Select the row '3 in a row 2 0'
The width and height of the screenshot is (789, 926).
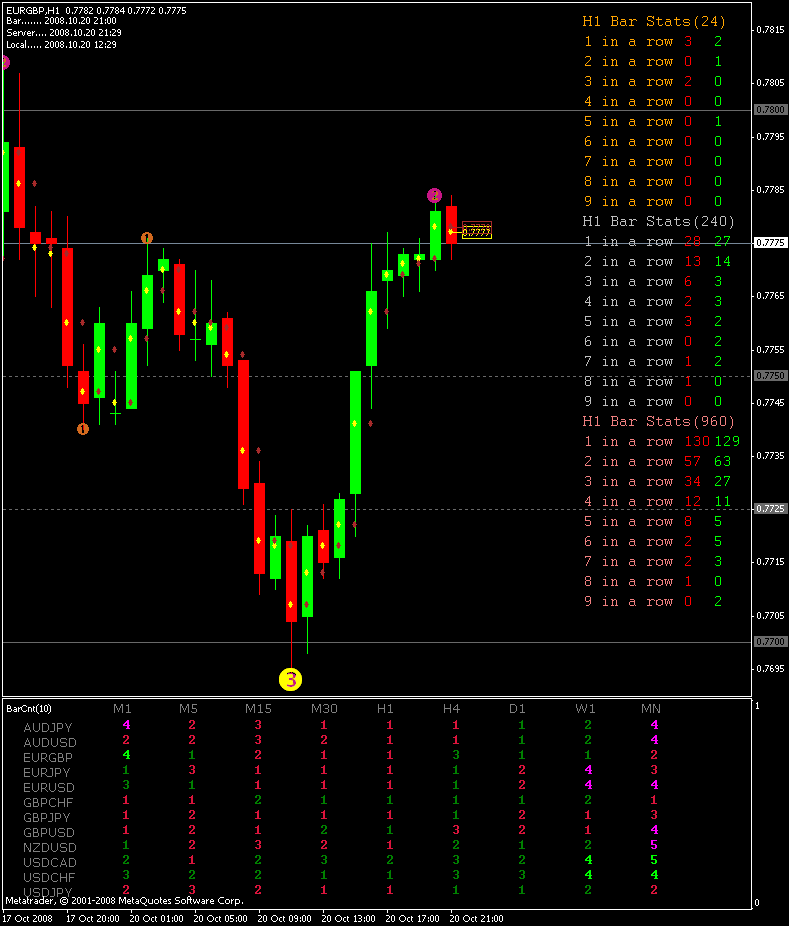pyautogui.click(x=653, y=81)
